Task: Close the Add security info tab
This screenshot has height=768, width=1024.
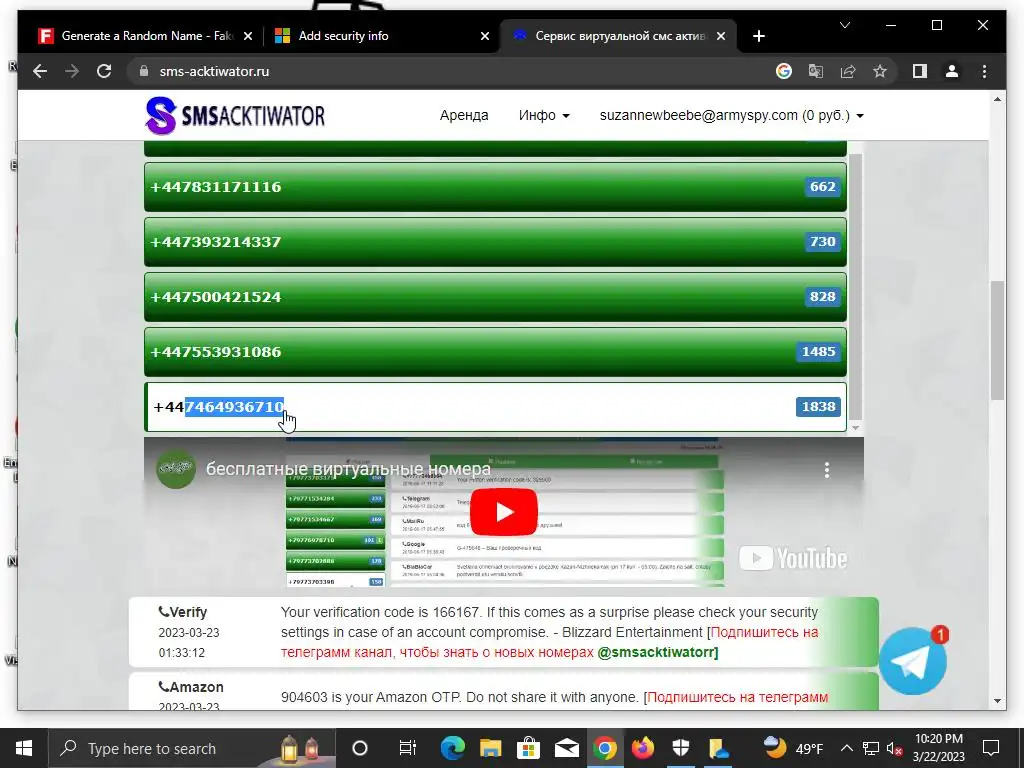Action: tap(485, 36)
